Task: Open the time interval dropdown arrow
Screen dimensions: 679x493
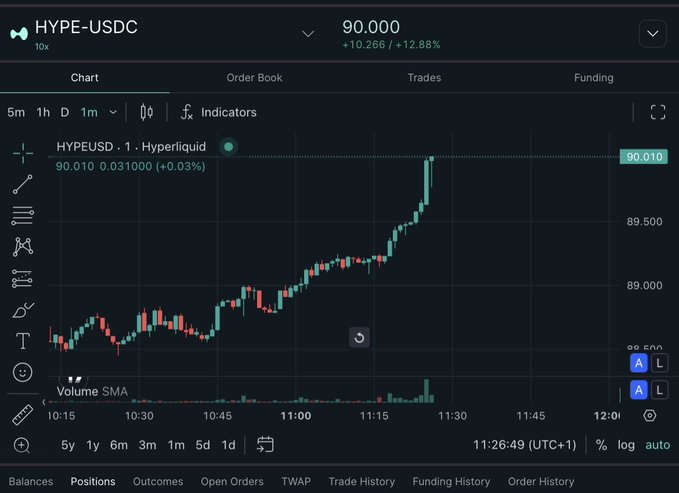Action: [x=113, y=112]
